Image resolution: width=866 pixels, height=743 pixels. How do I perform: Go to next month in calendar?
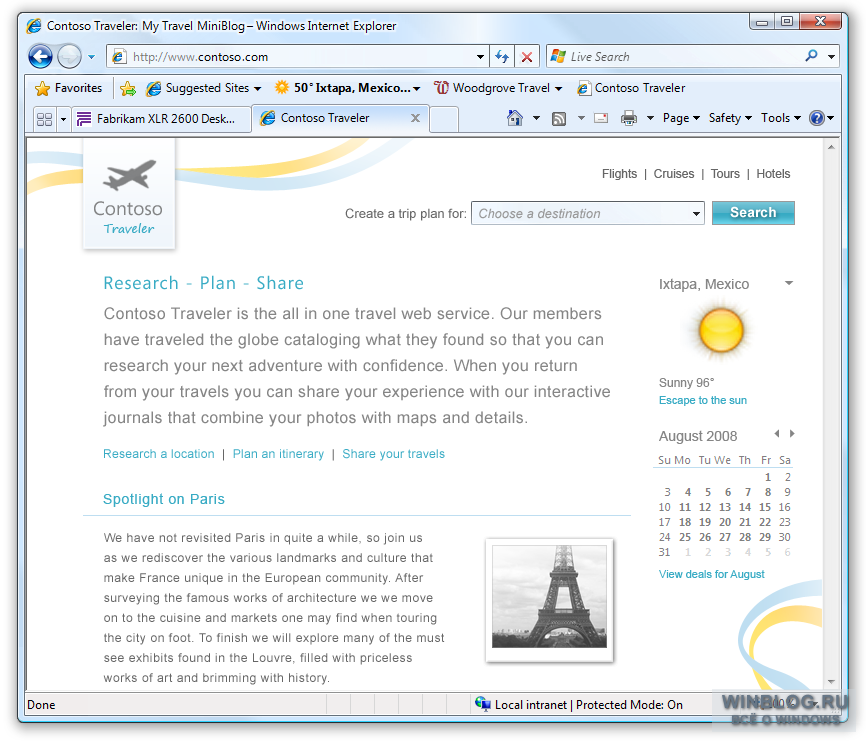(792, 434)
